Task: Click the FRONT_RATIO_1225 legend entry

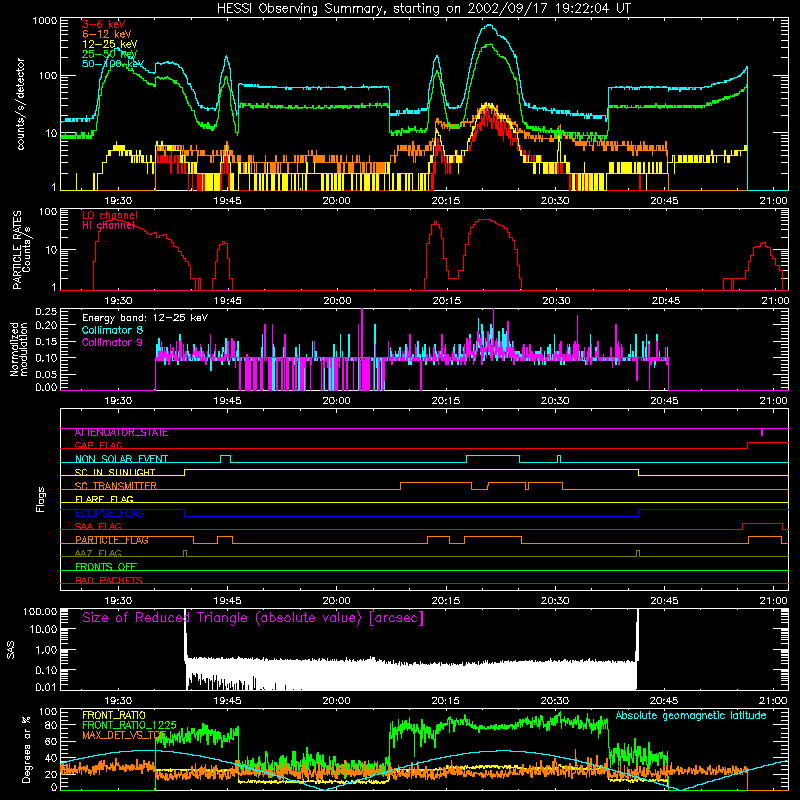Action: pyautogui.click(x=129, y=725)
